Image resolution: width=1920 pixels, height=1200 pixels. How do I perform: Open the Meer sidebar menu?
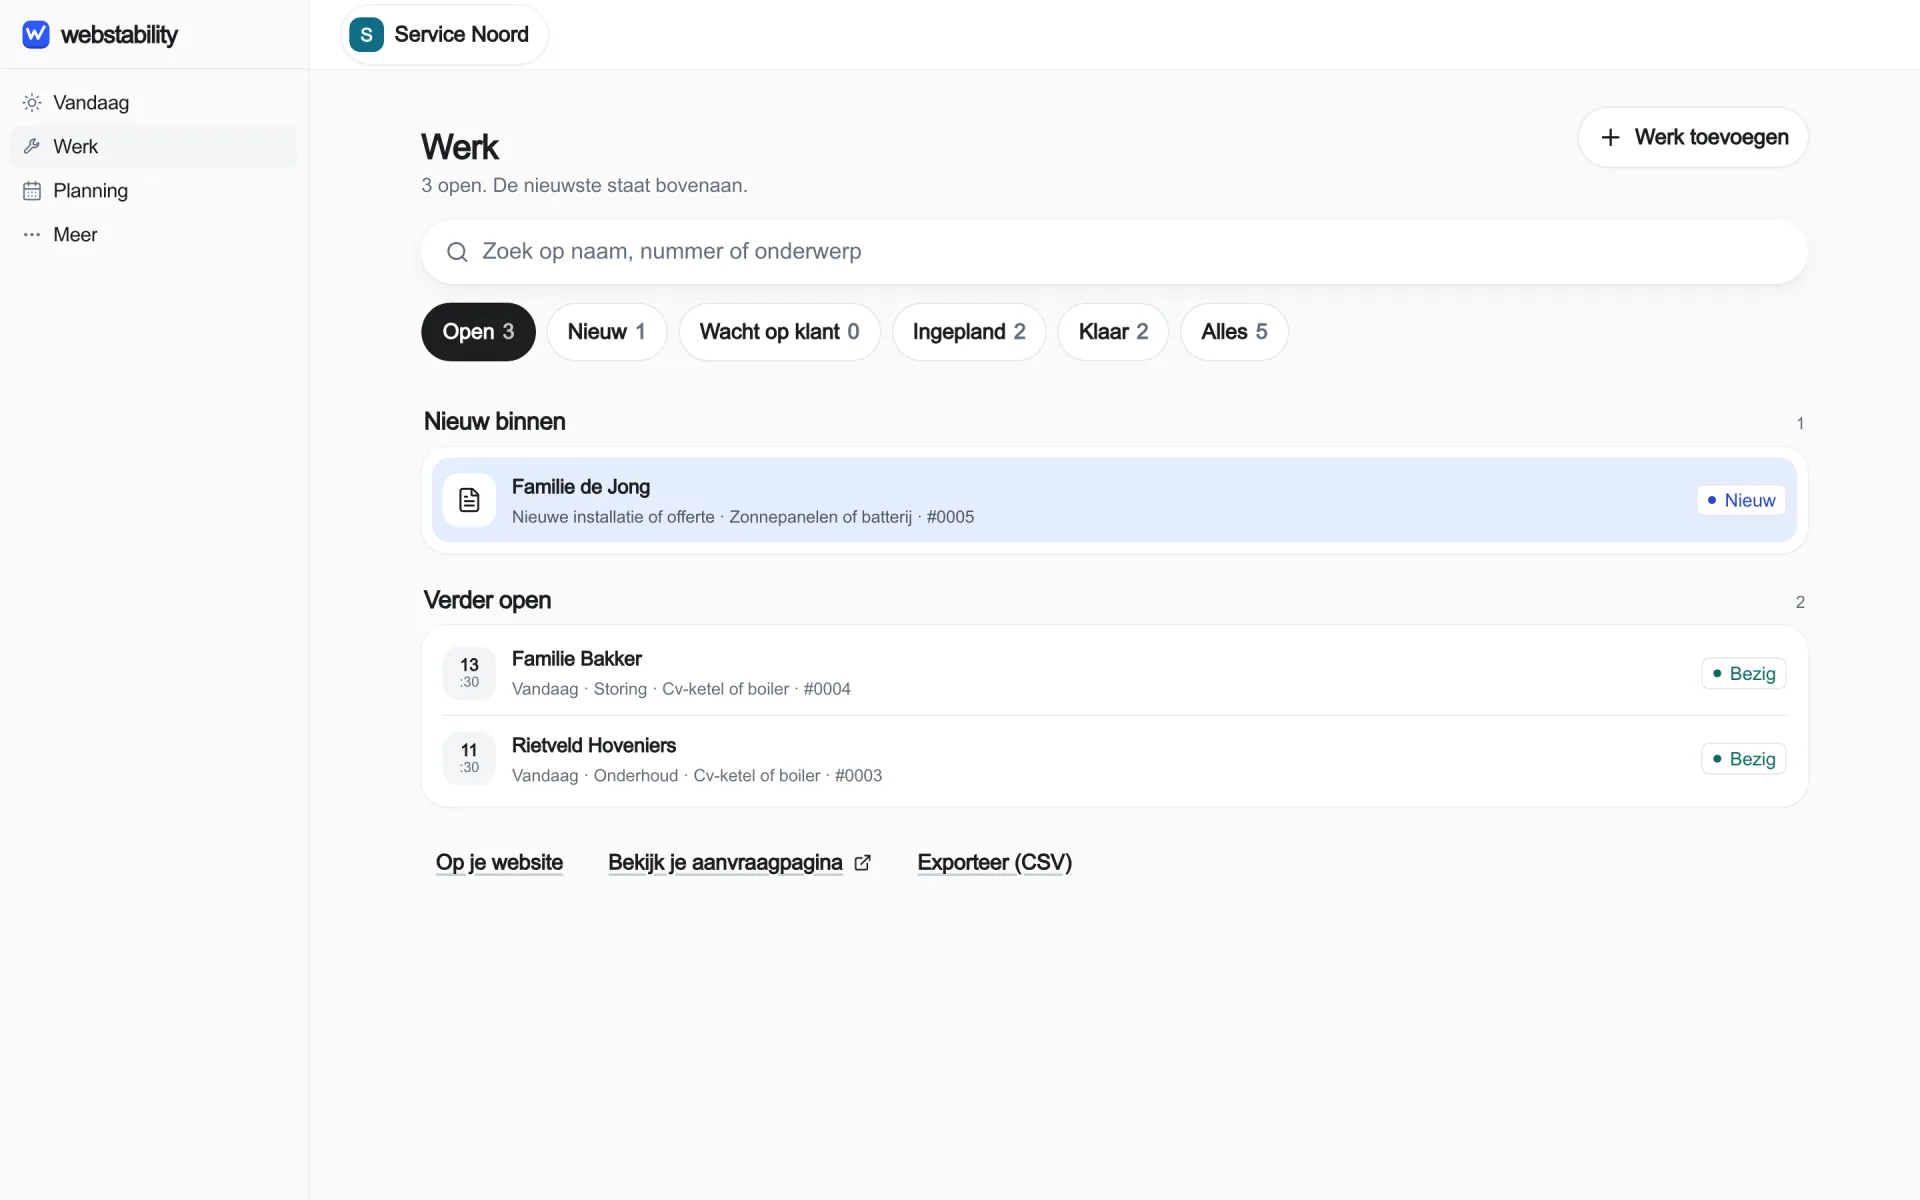[x=154, y=235]
